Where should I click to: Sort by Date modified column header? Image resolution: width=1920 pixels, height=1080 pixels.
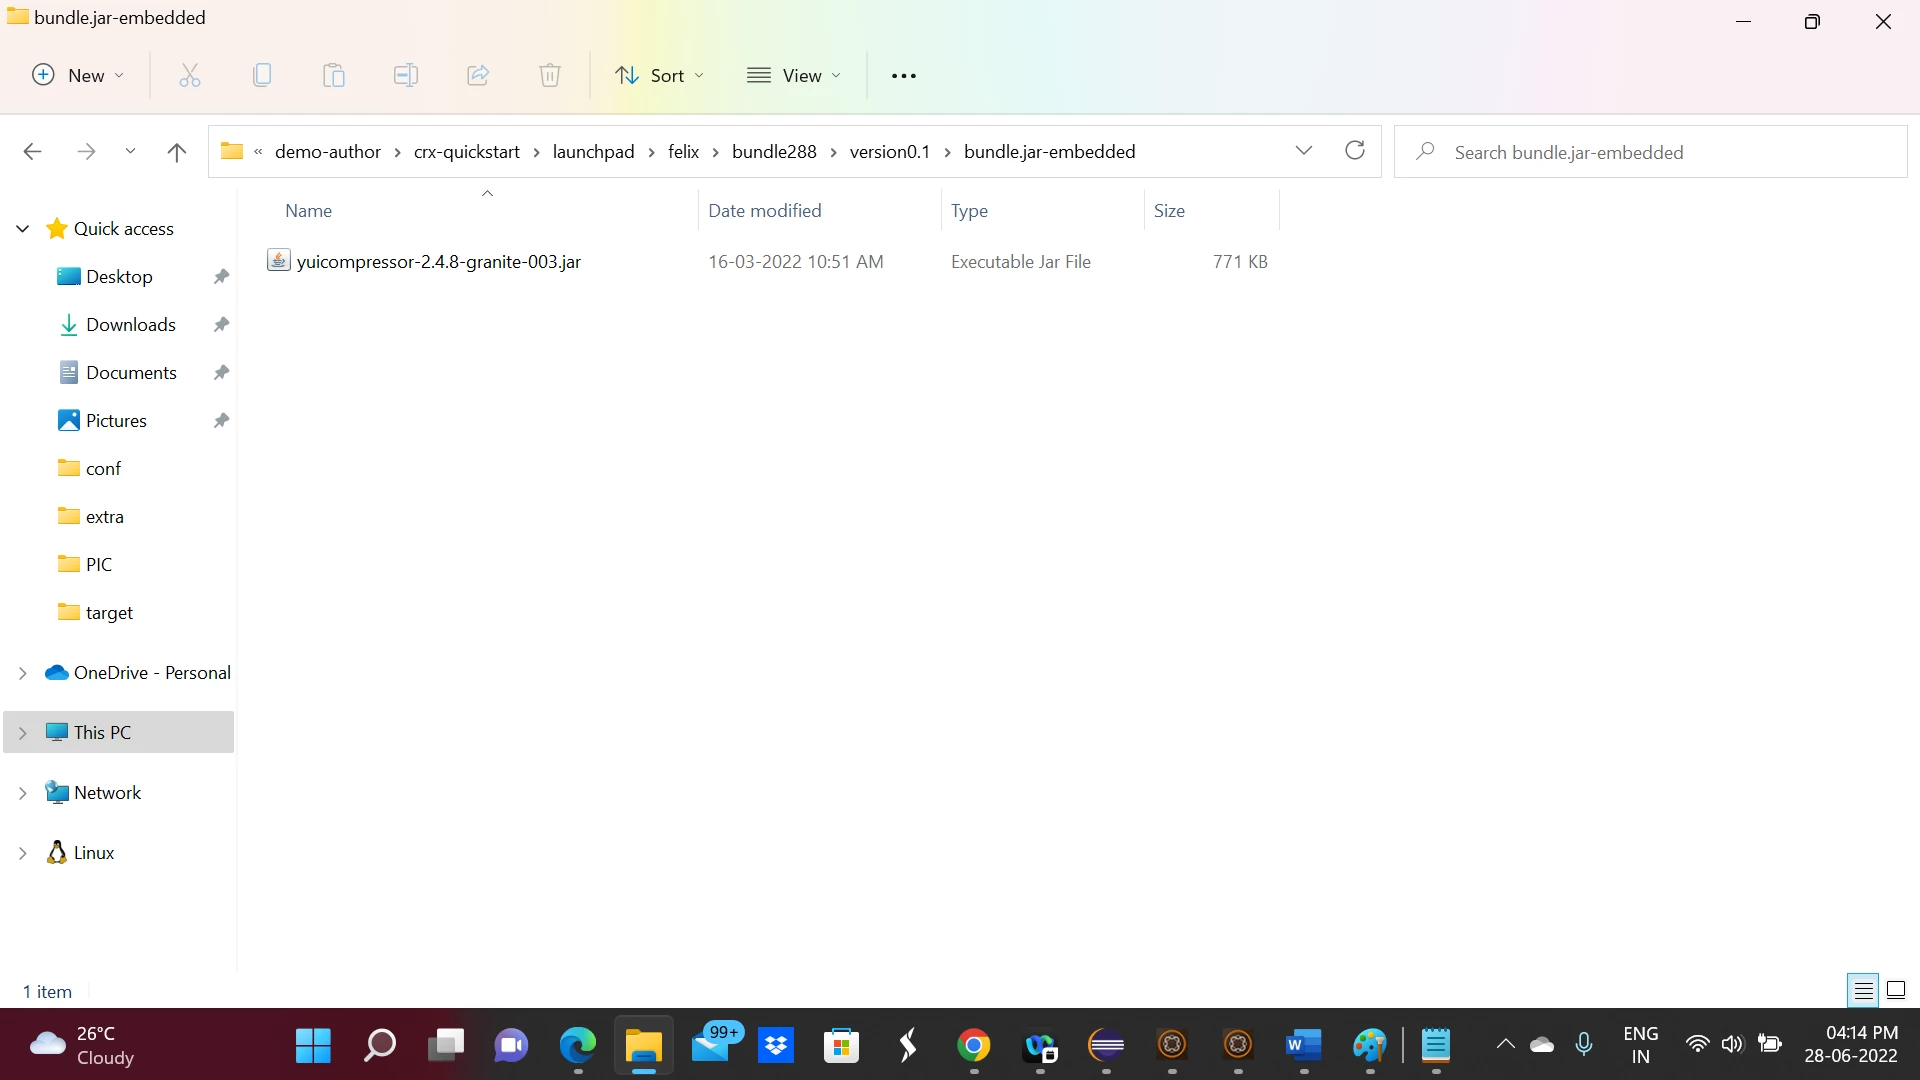(x=765, y=211)
